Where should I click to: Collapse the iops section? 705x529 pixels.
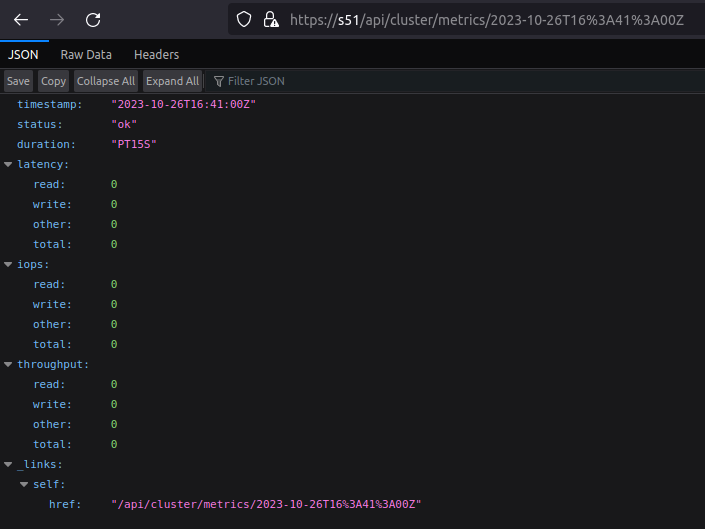(x=9, y=264)
